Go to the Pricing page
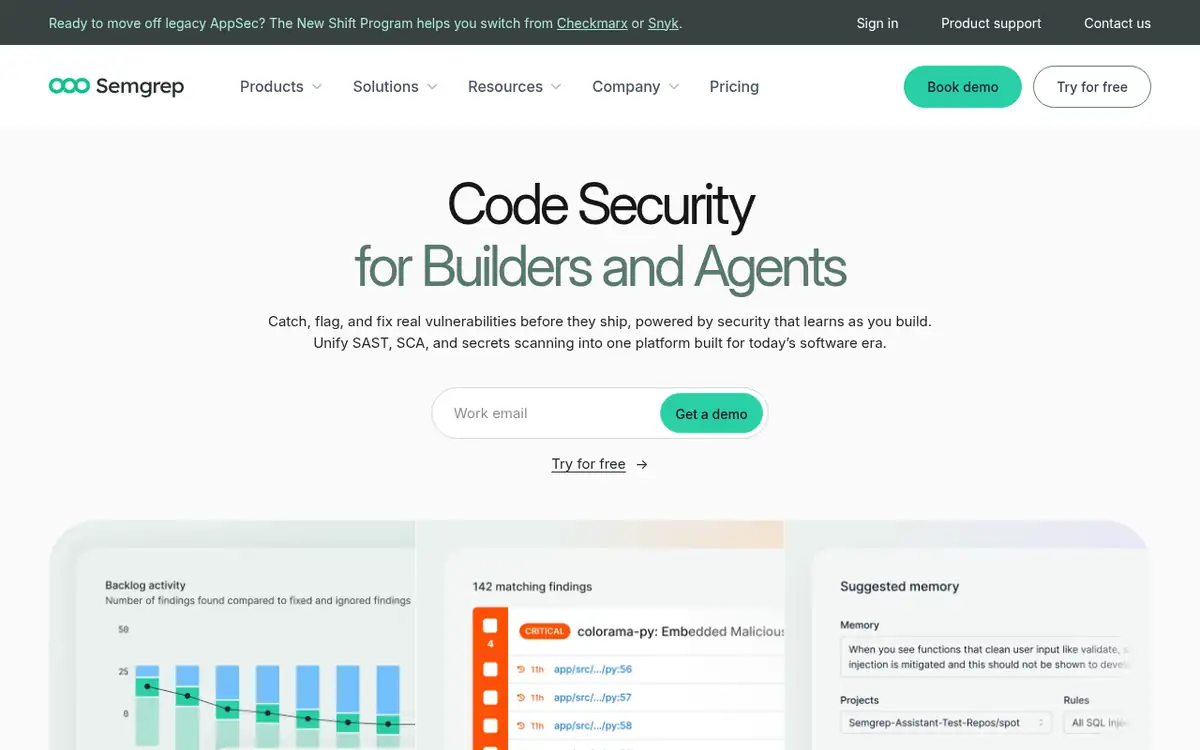Screen dimensions: 1200x750 point(734,87)
